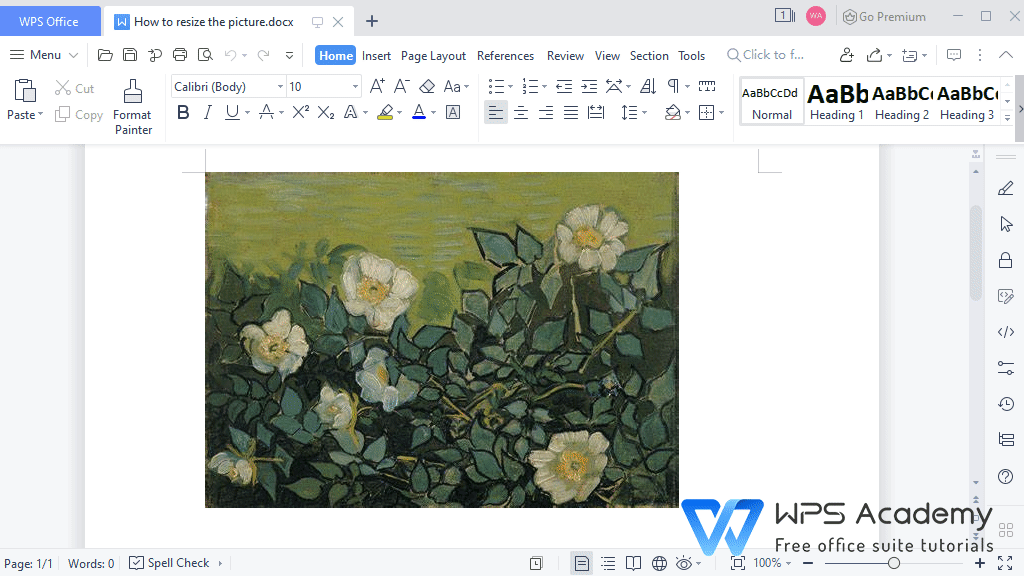This screenshot has width=1024, height=576.
Task: Increase paragraph indent
Action: [x=589, y=86]
